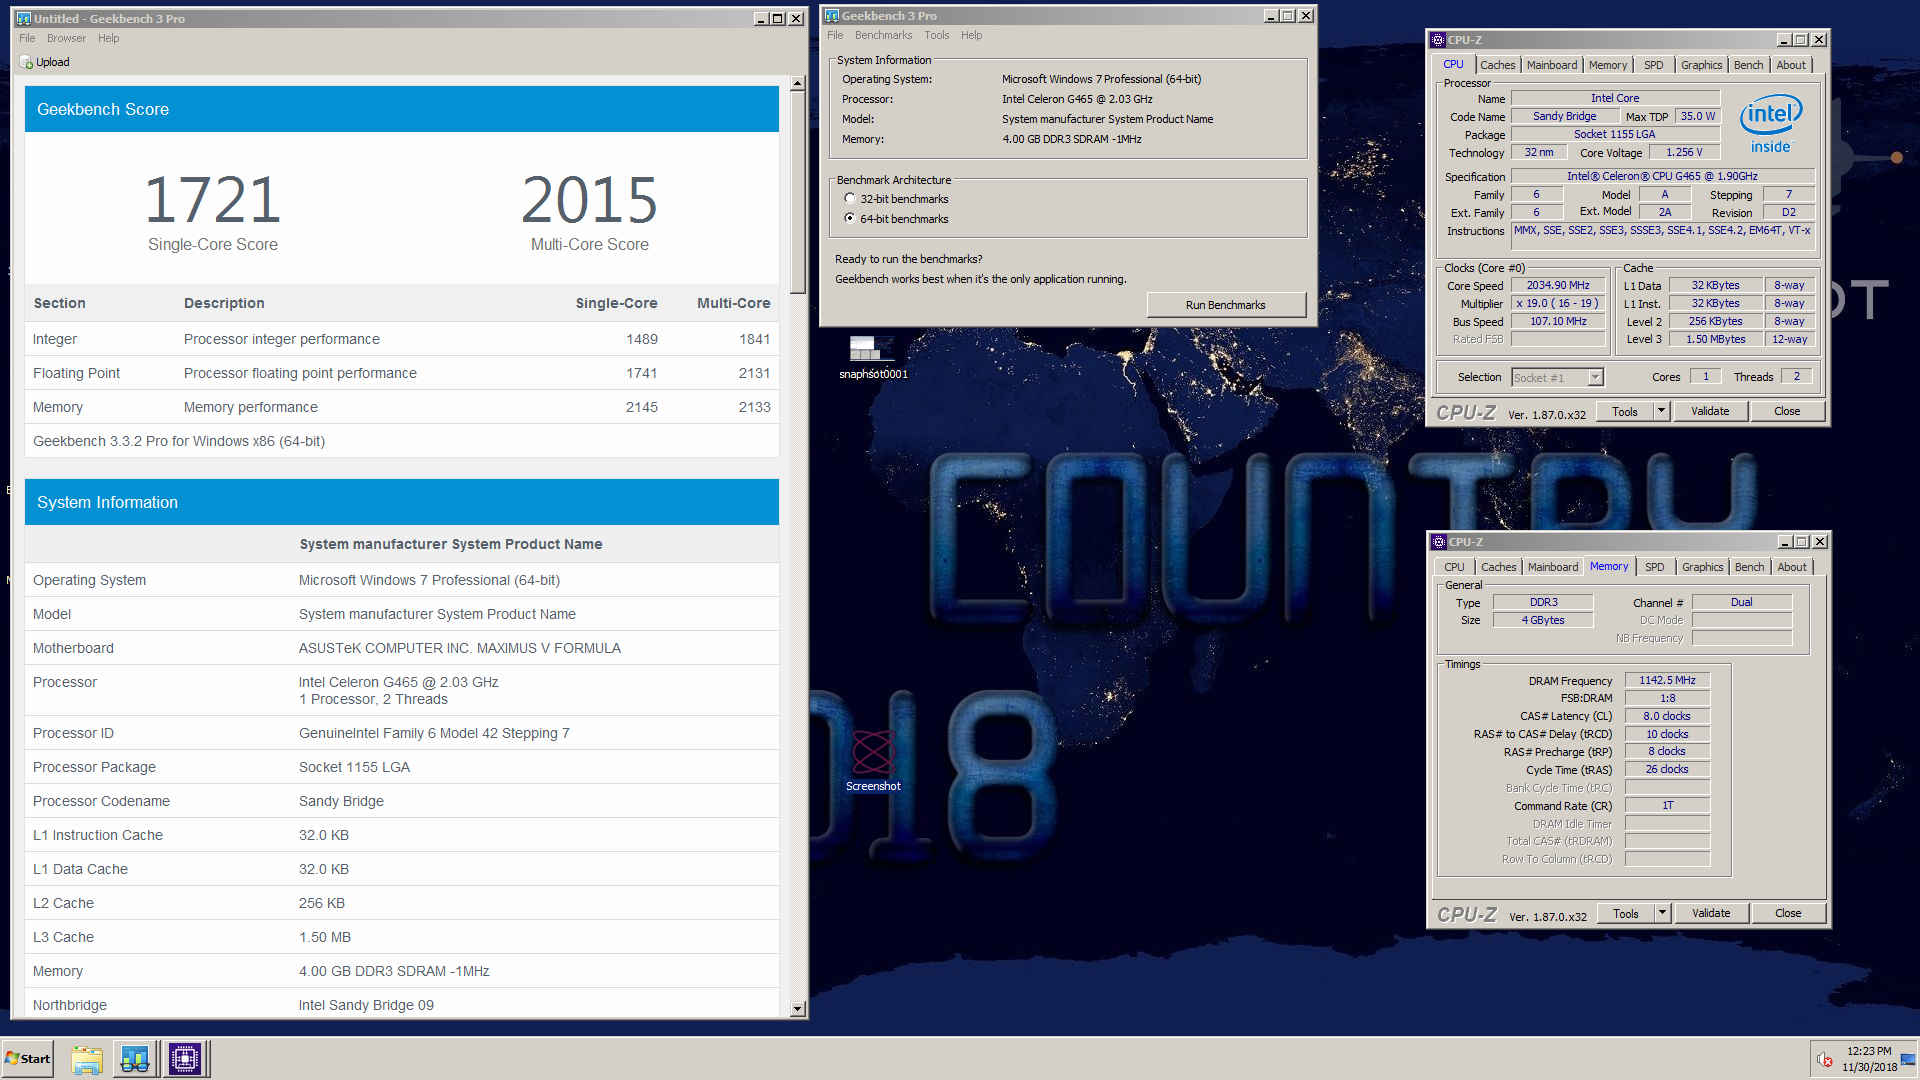1920x1080 pixels.
Task: Switch to About tab in bottom CPU-Z
Action: pos(1792,567)
